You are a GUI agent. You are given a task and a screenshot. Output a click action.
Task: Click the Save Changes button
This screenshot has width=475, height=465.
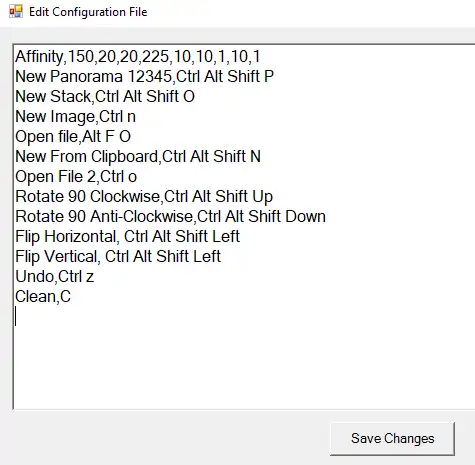coord(392,438)
